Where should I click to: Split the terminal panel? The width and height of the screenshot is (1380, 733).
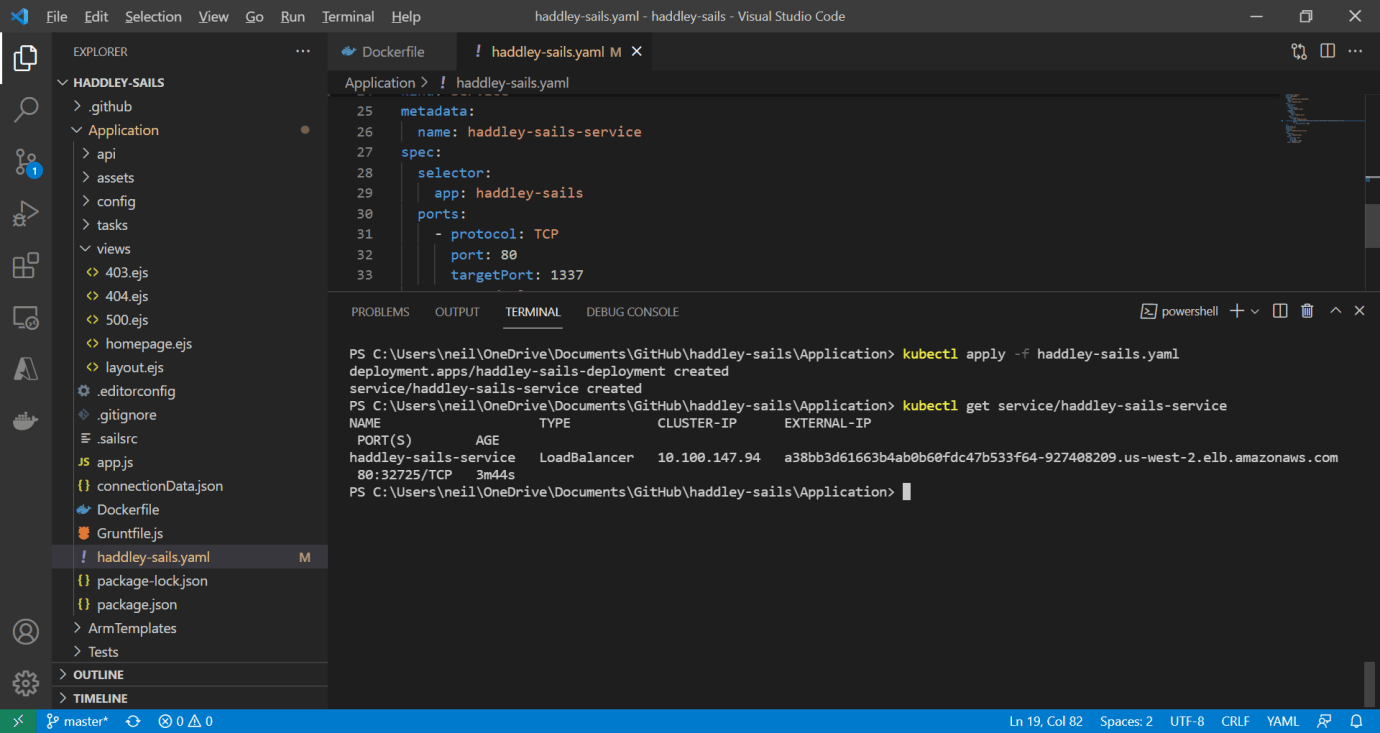1280,311
